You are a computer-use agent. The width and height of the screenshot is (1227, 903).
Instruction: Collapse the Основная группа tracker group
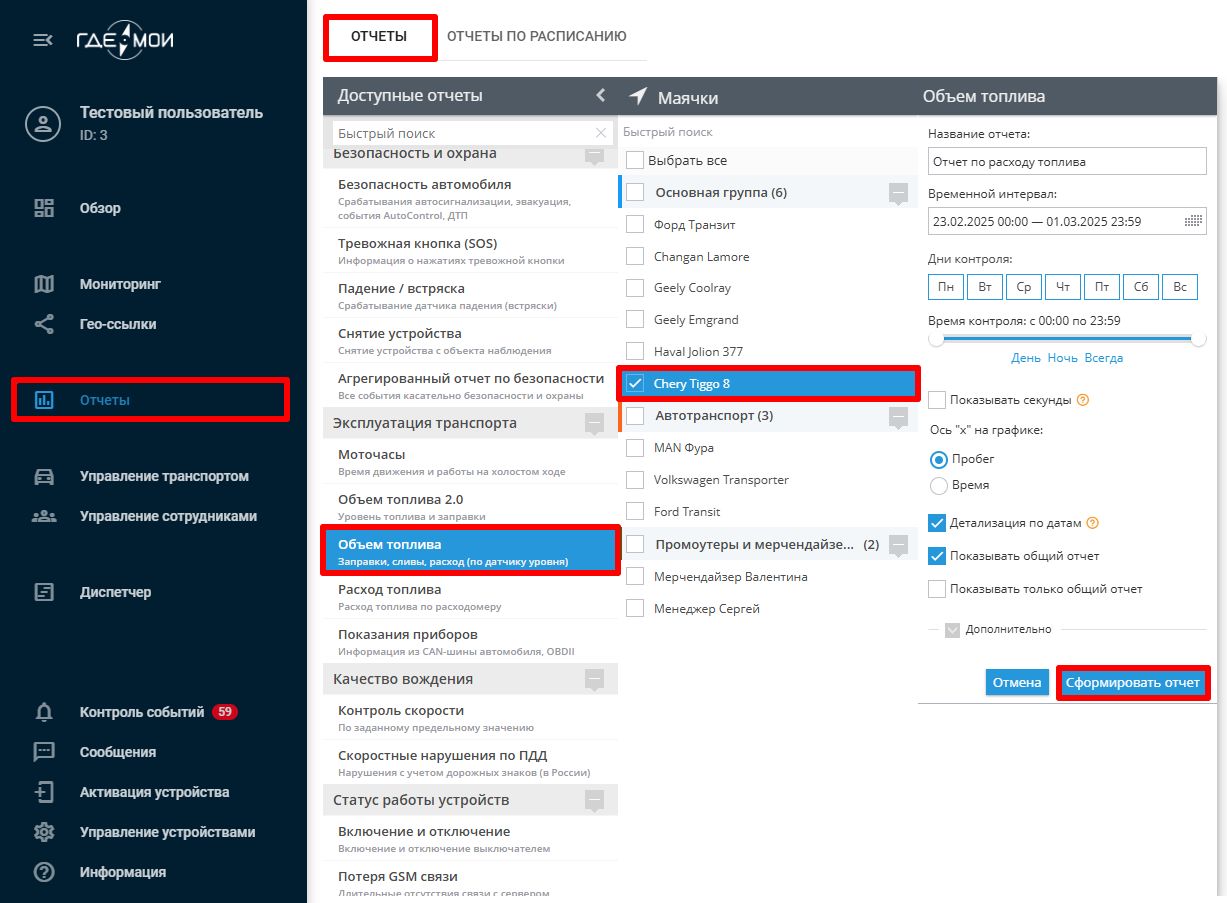pyautogui.click(x=898, y=192)
